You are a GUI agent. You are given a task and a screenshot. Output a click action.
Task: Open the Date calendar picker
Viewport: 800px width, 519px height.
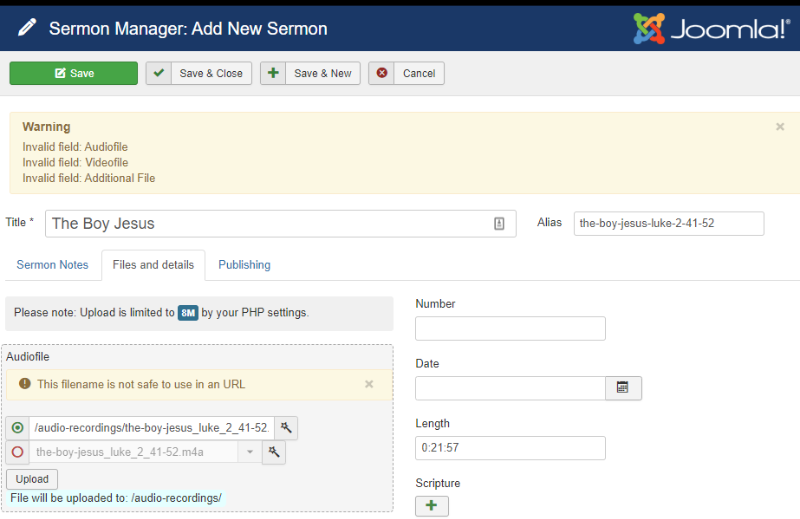tap(623, 388)
